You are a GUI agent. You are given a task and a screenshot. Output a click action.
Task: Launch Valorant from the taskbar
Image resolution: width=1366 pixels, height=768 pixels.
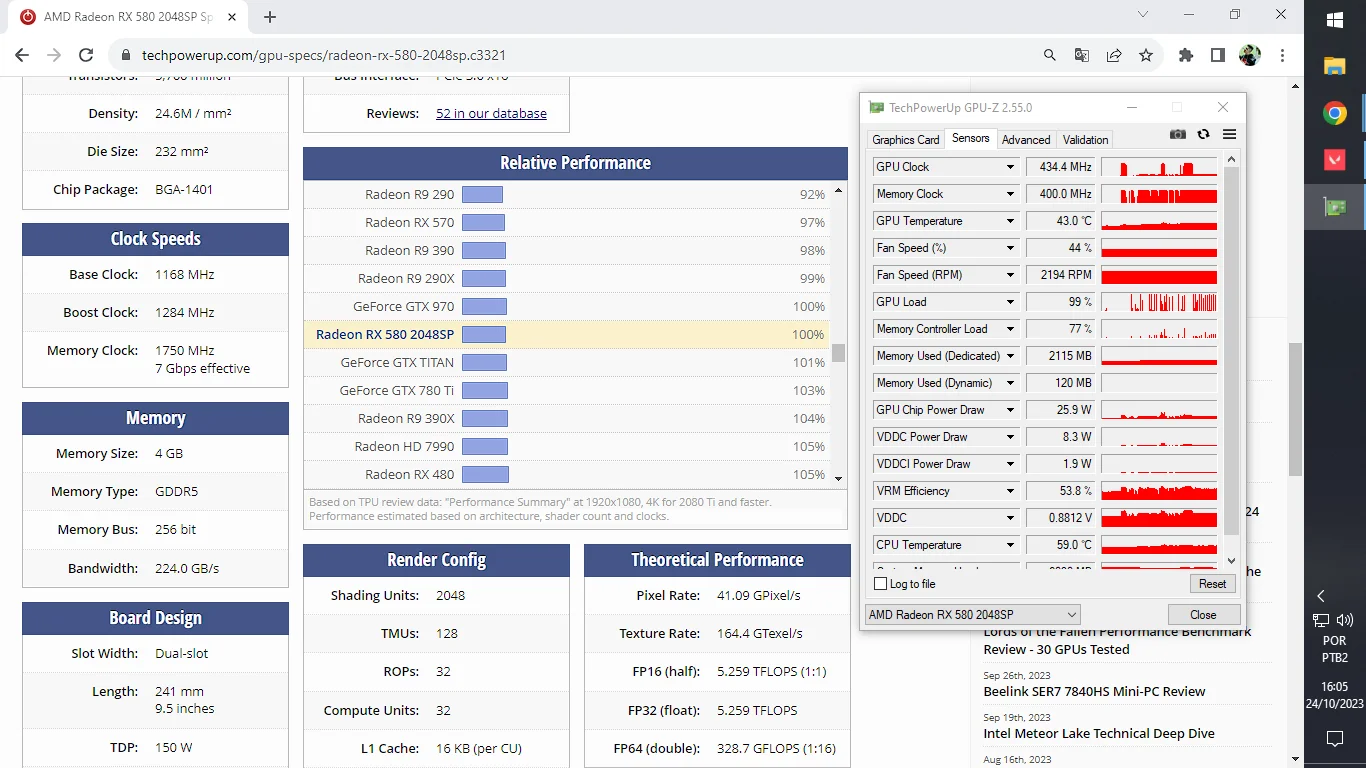(x=1335, y=160)
